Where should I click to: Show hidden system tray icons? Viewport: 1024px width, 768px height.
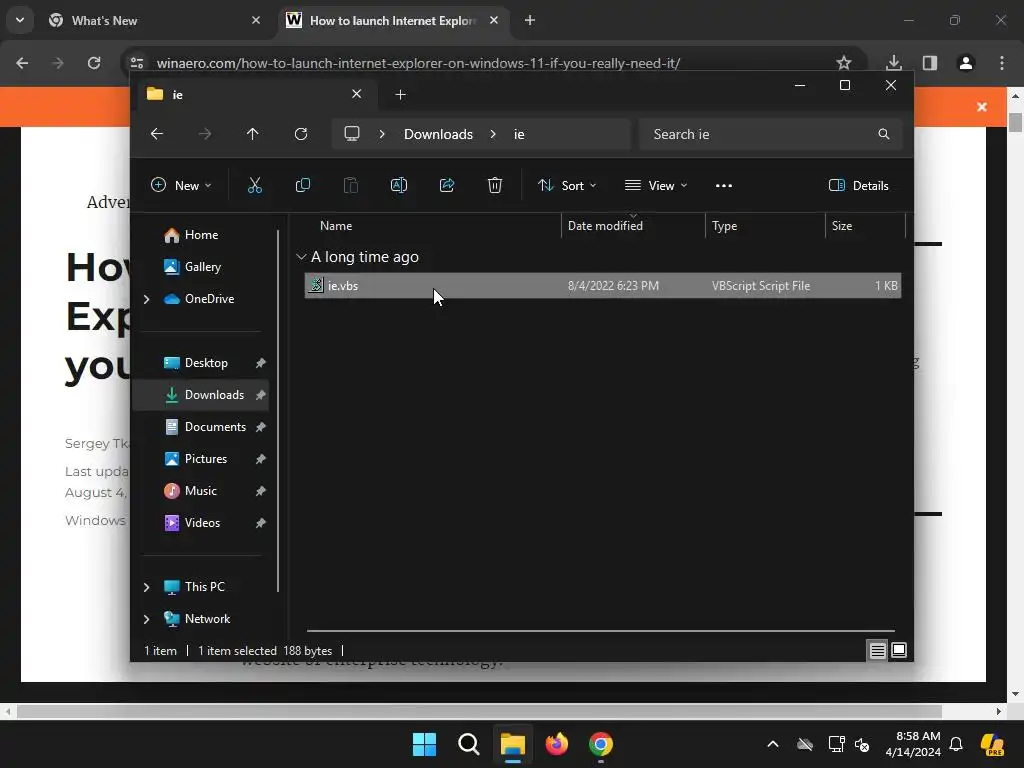[773, 744]
